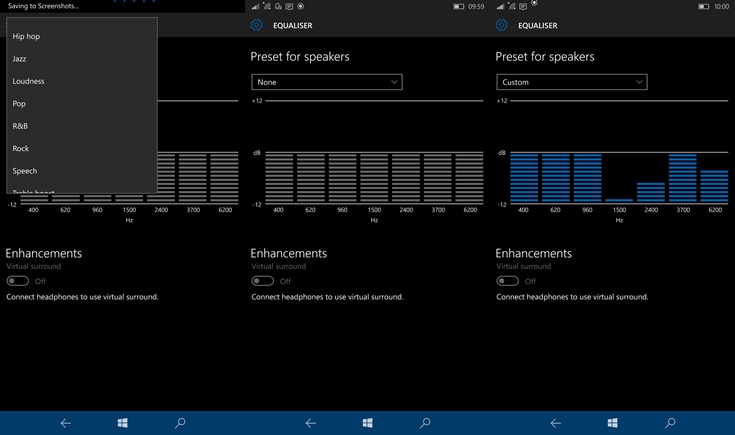Screen dimensions: 735x435
Task: Adjust the 400 Hz band on the None preset screen
Action: [x=279, y=178]
